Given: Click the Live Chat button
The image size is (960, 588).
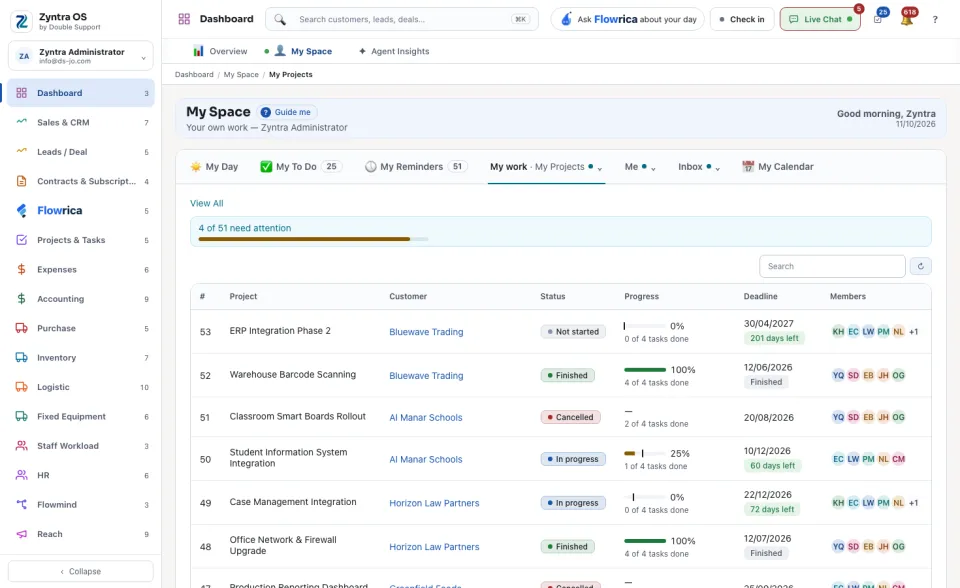Looking at the screenshot, I should pyautogui.click(x=820, y=19).
